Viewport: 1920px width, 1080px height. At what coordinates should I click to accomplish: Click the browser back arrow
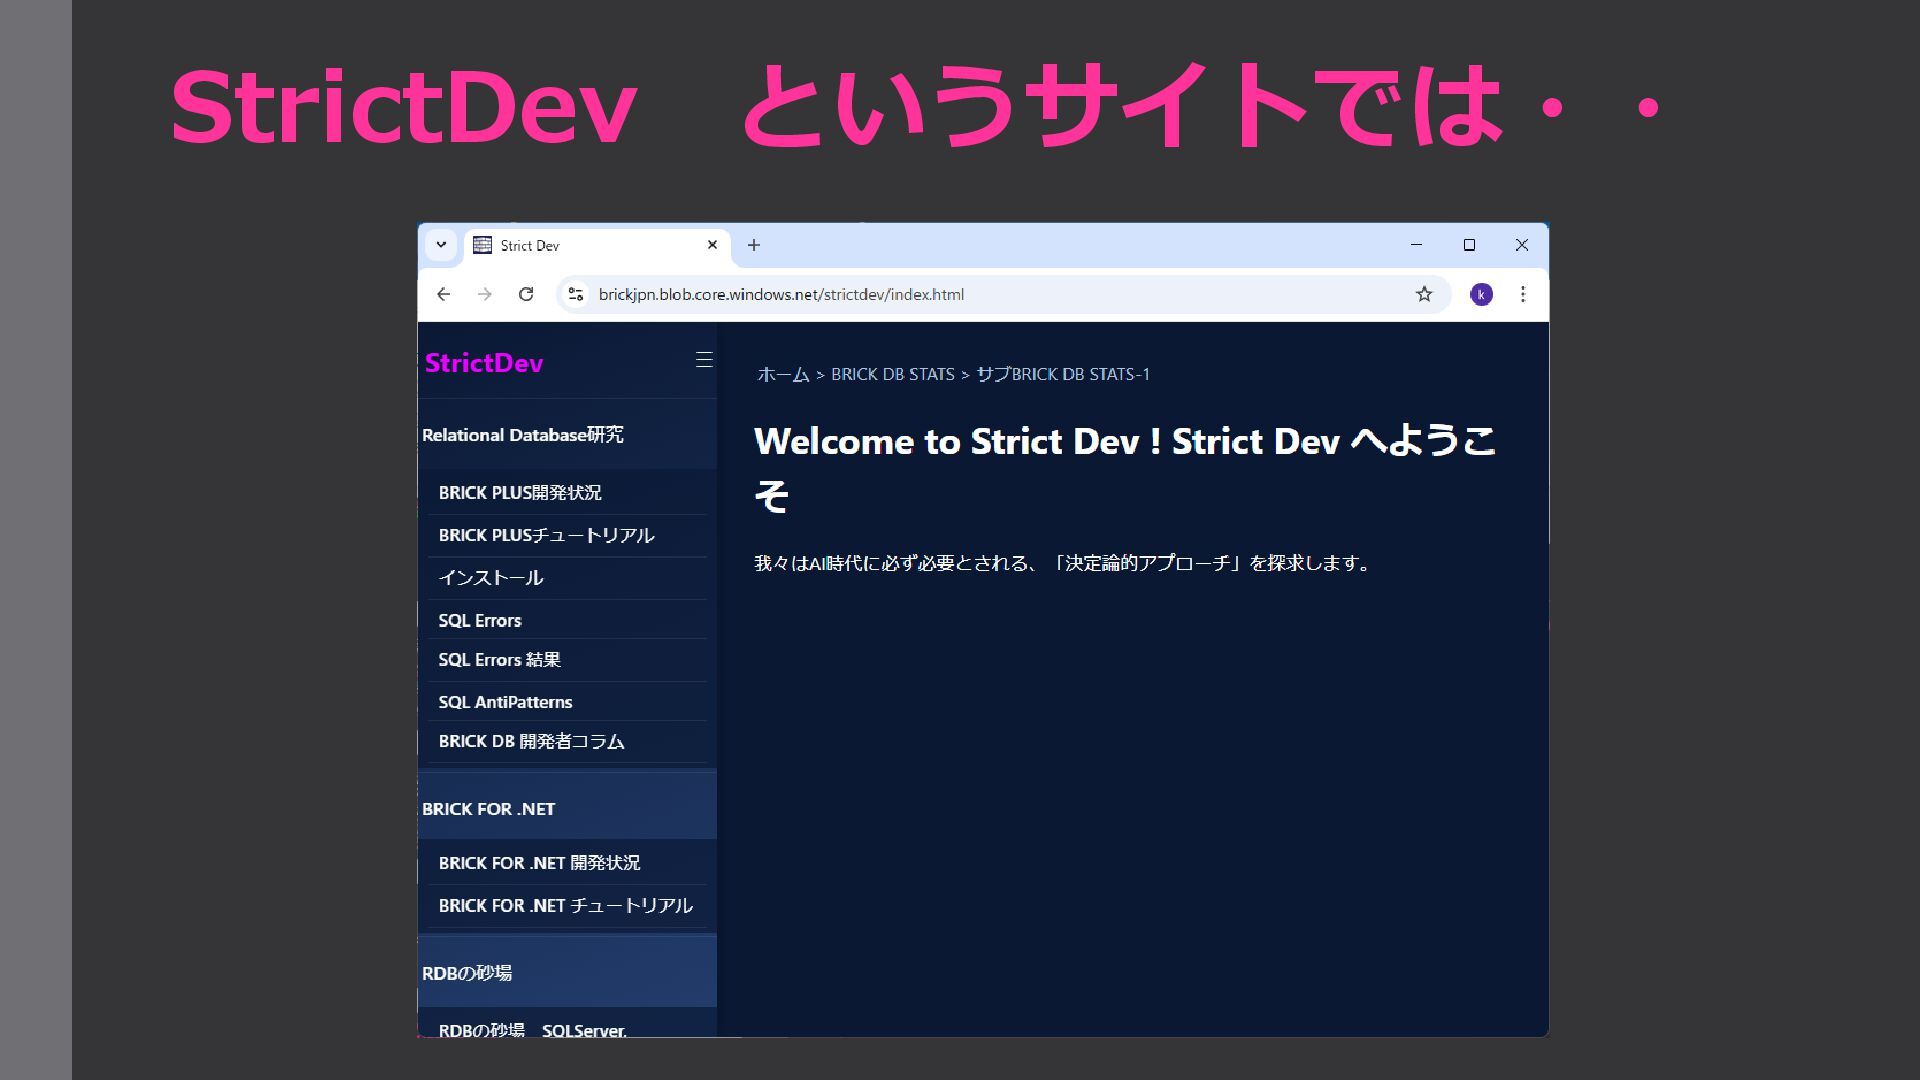coord(443,294)
